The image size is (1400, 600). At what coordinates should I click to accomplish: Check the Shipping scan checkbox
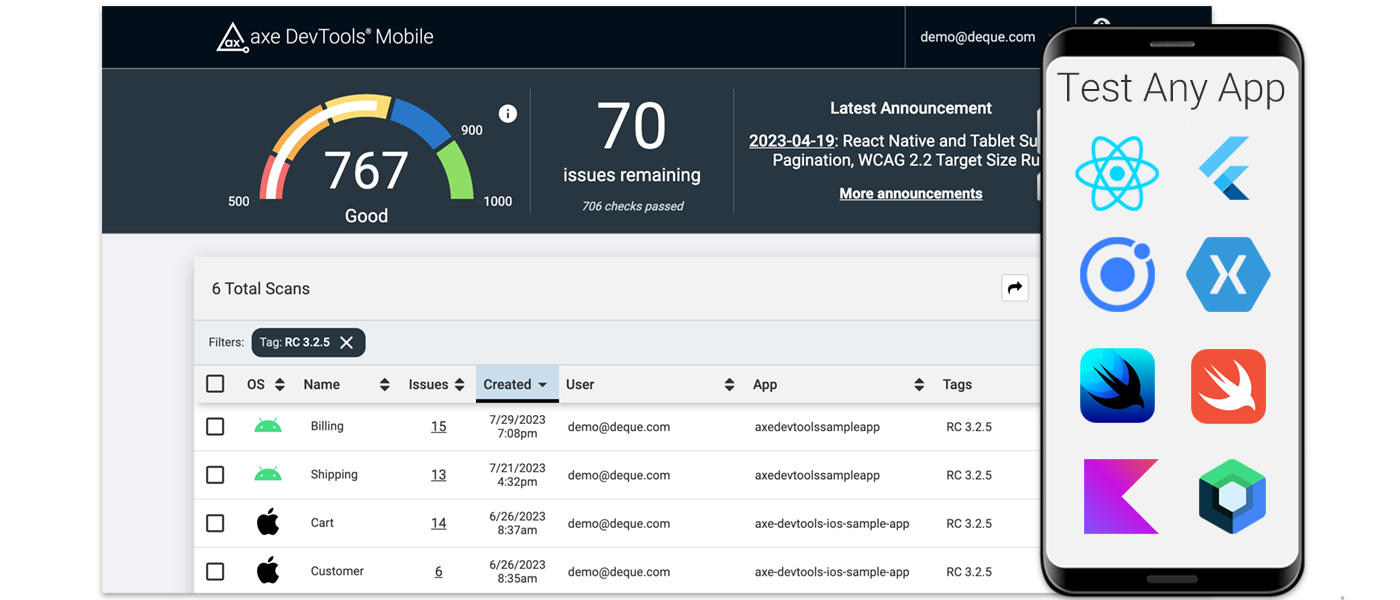(215, 474)
